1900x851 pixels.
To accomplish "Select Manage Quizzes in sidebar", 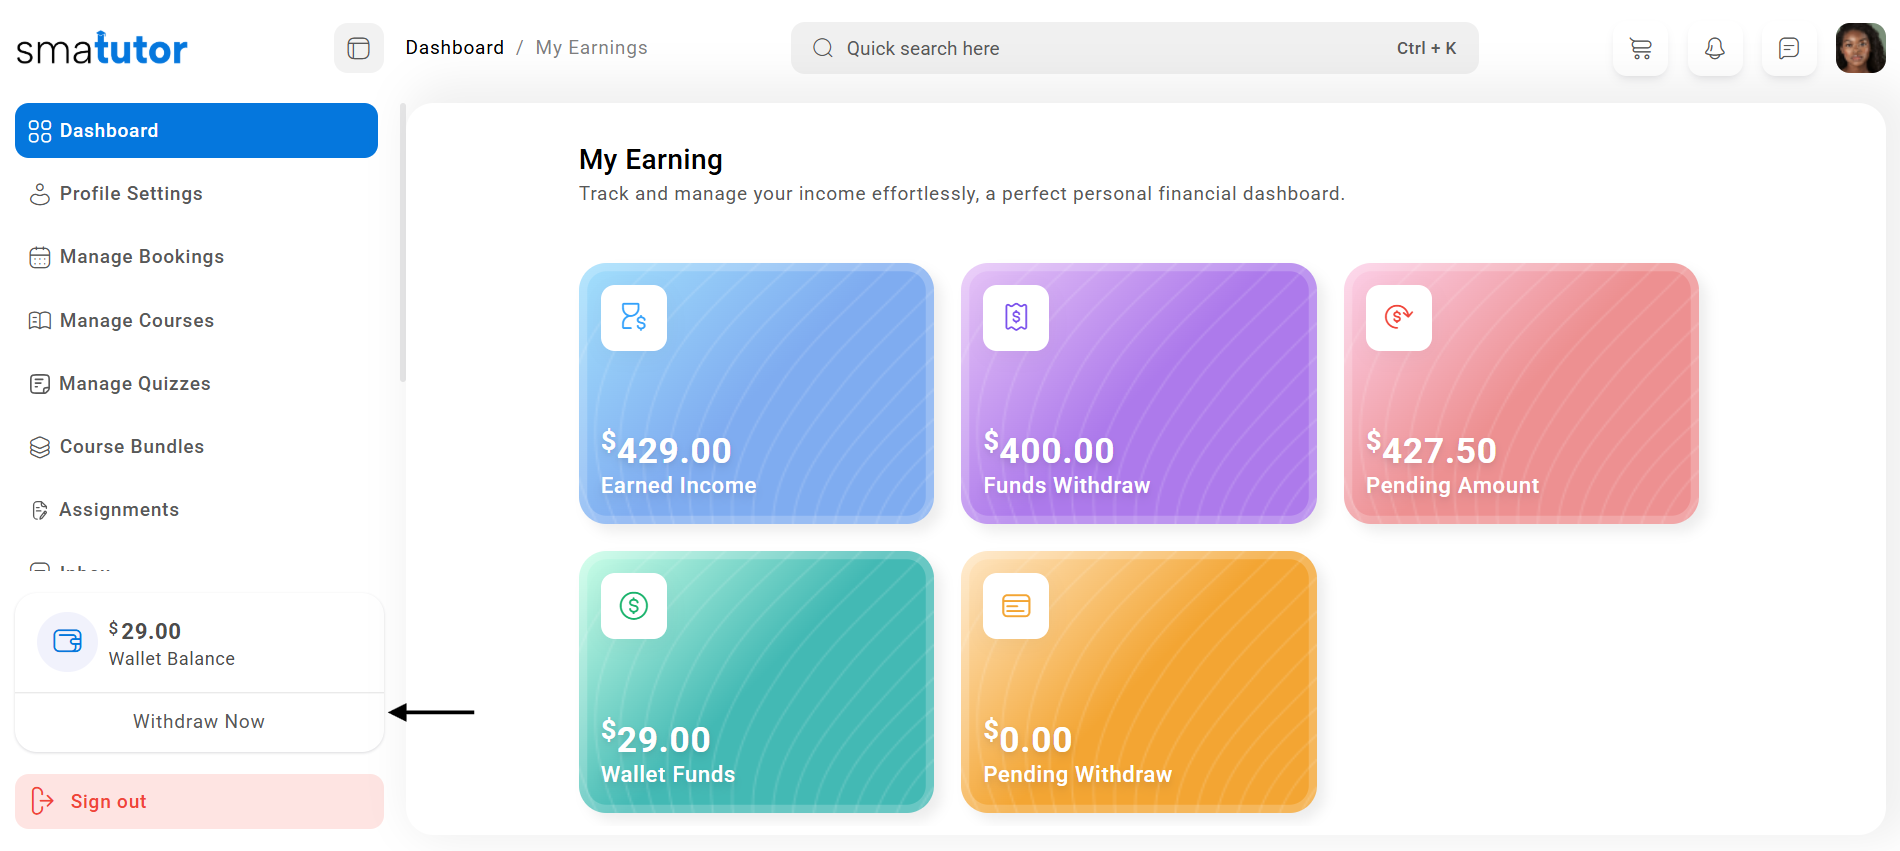I will pyautogui.click(x=134, y=384).
